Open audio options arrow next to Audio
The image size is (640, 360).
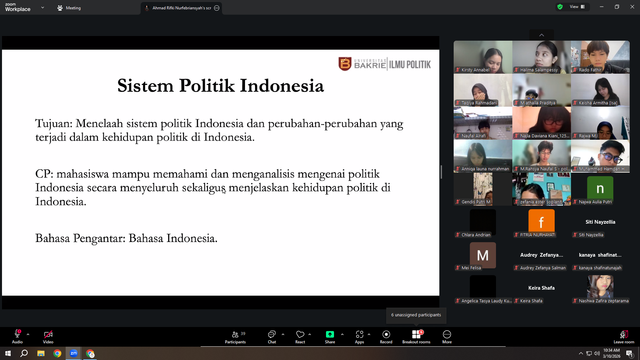pos(28,334)
